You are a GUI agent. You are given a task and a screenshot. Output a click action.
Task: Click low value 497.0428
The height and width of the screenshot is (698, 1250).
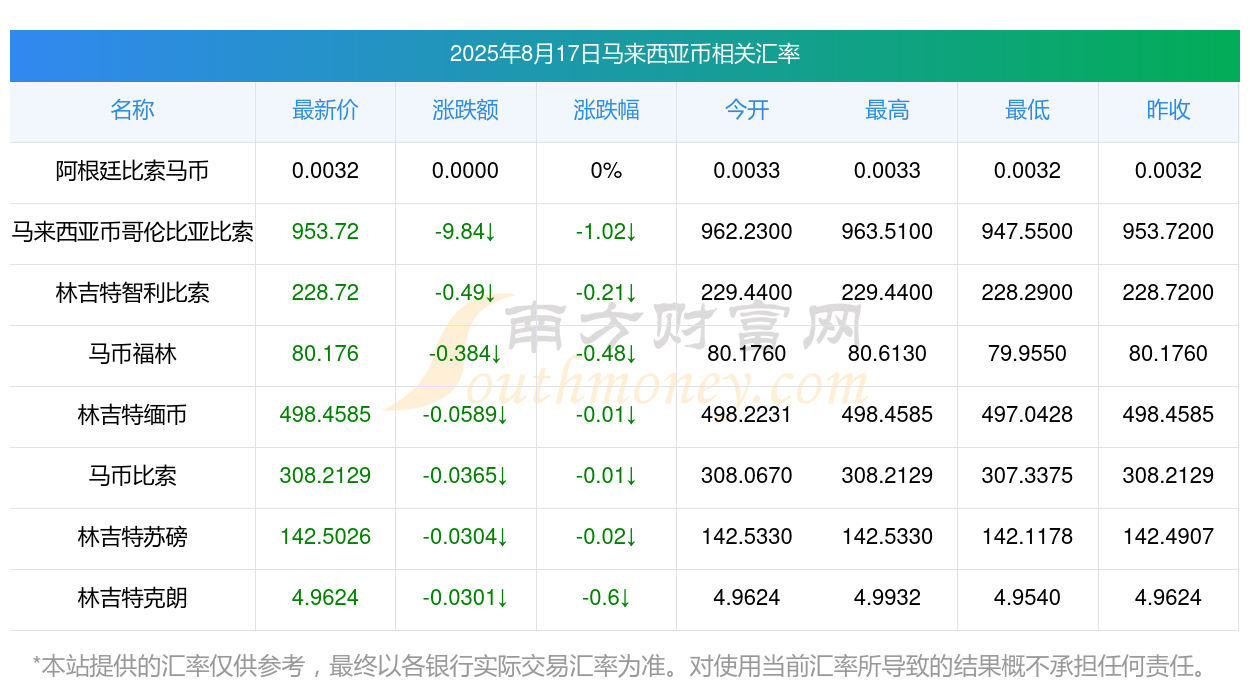point(1027,415)
